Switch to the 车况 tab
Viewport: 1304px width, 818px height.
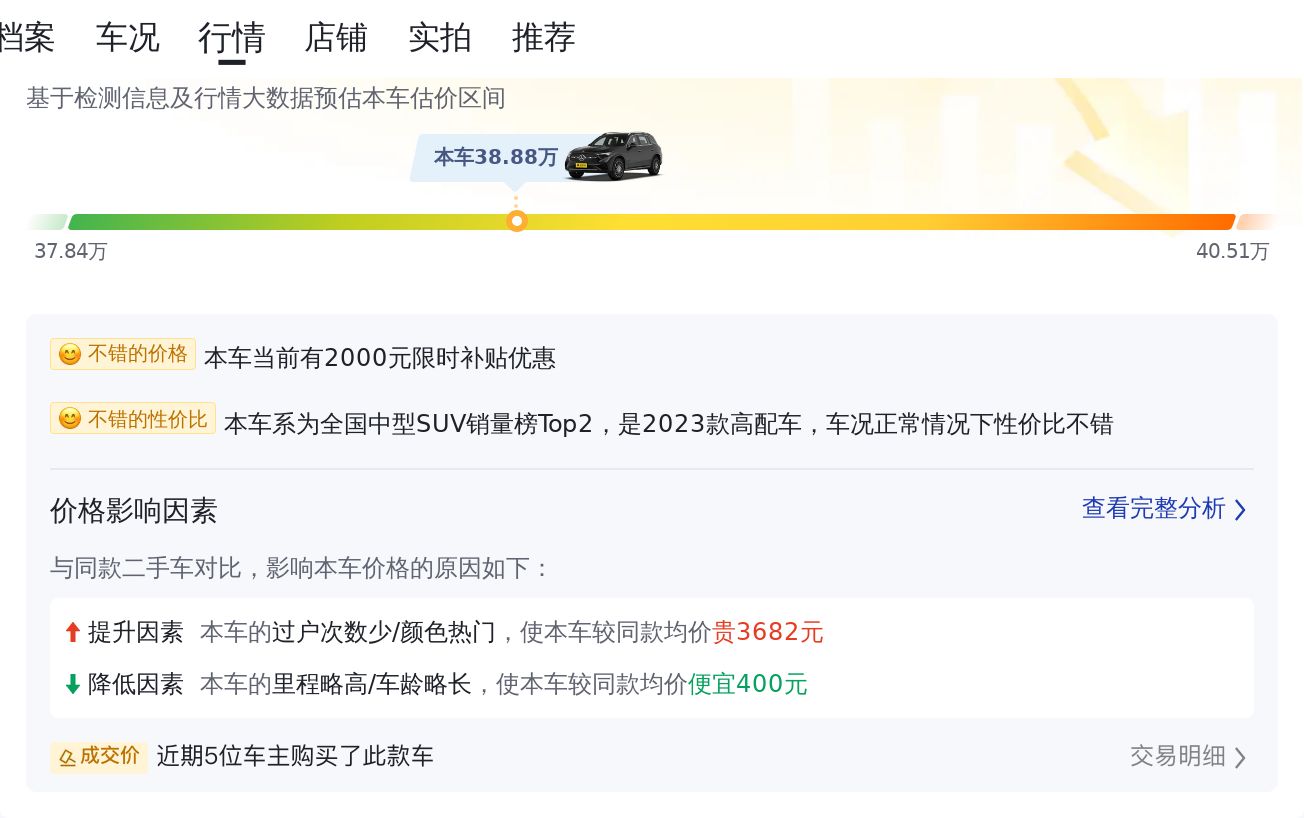click(127, 38)
